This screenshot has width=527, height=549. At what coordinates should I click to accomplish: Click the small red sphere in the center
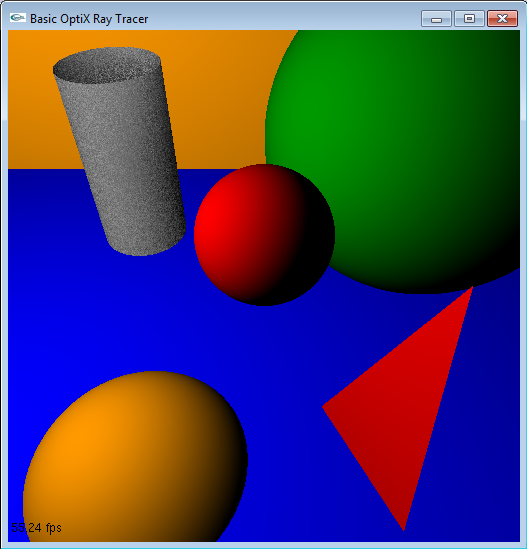(264, 235)
